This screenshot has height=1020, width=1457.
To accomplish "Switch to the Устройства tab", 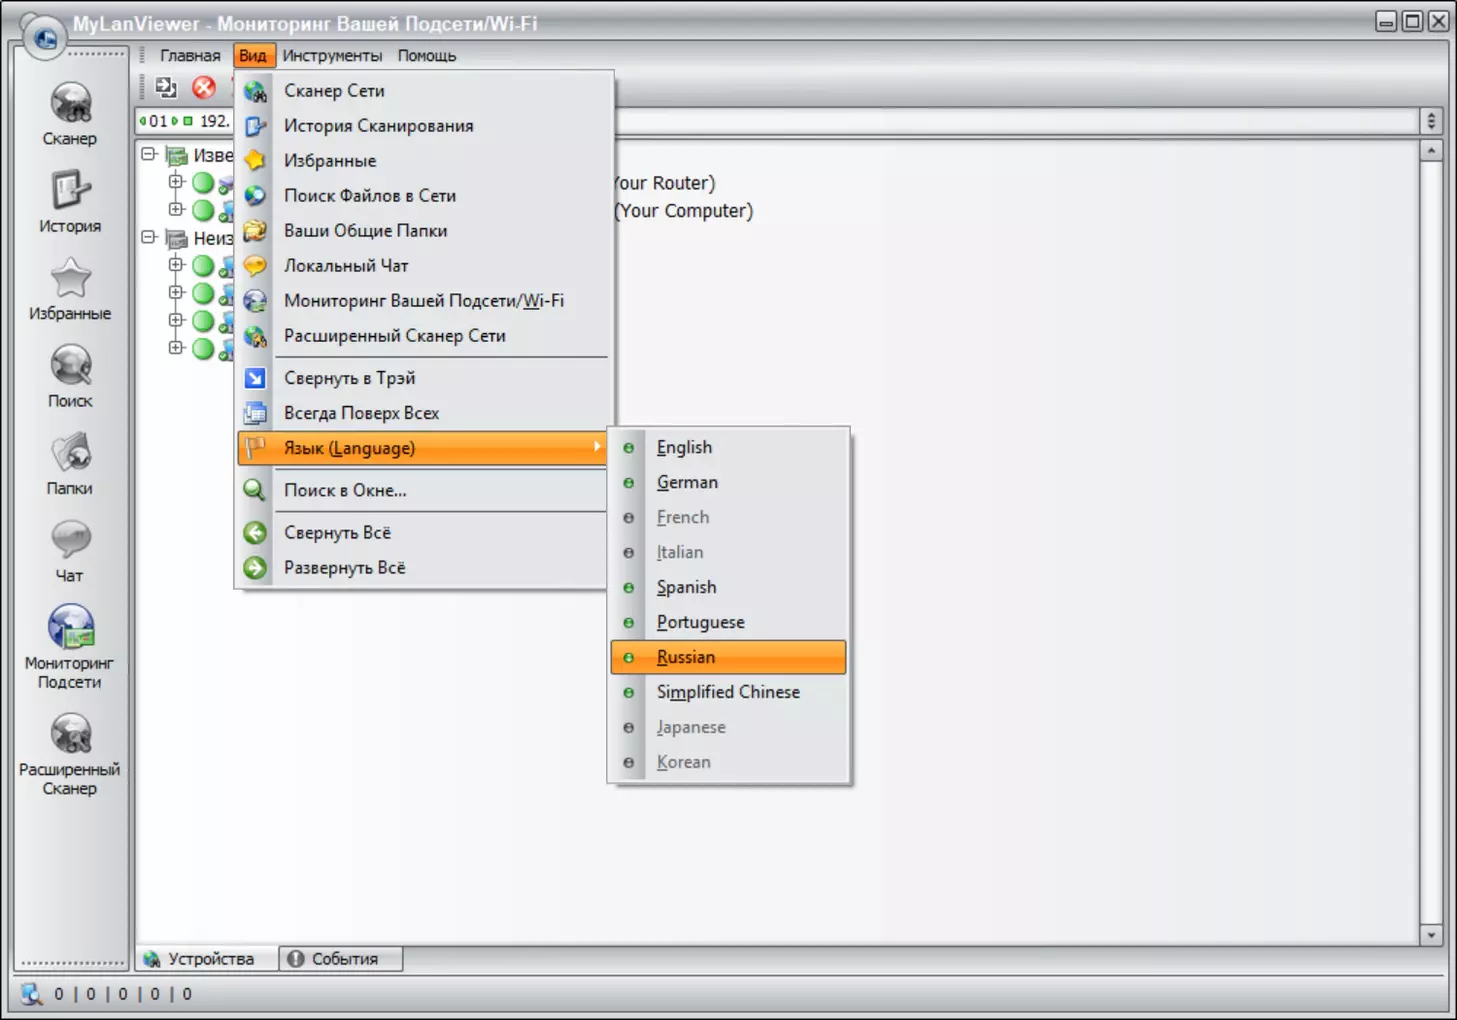I will [207, 959].
